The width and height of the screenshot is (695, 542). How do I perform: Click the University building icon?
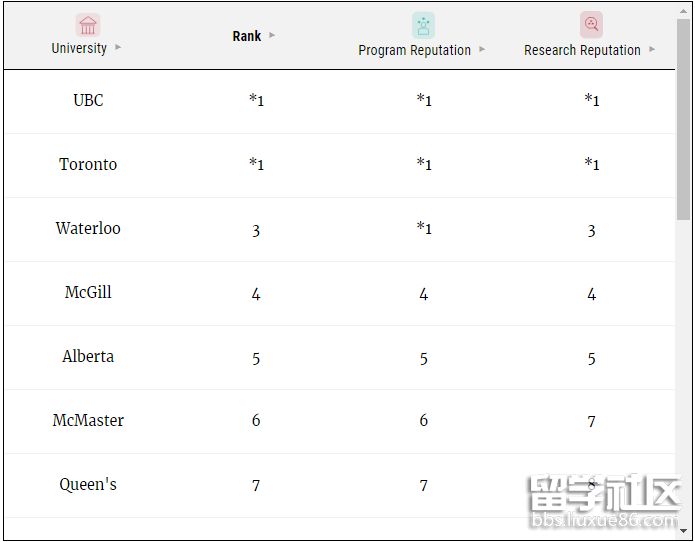88,25
